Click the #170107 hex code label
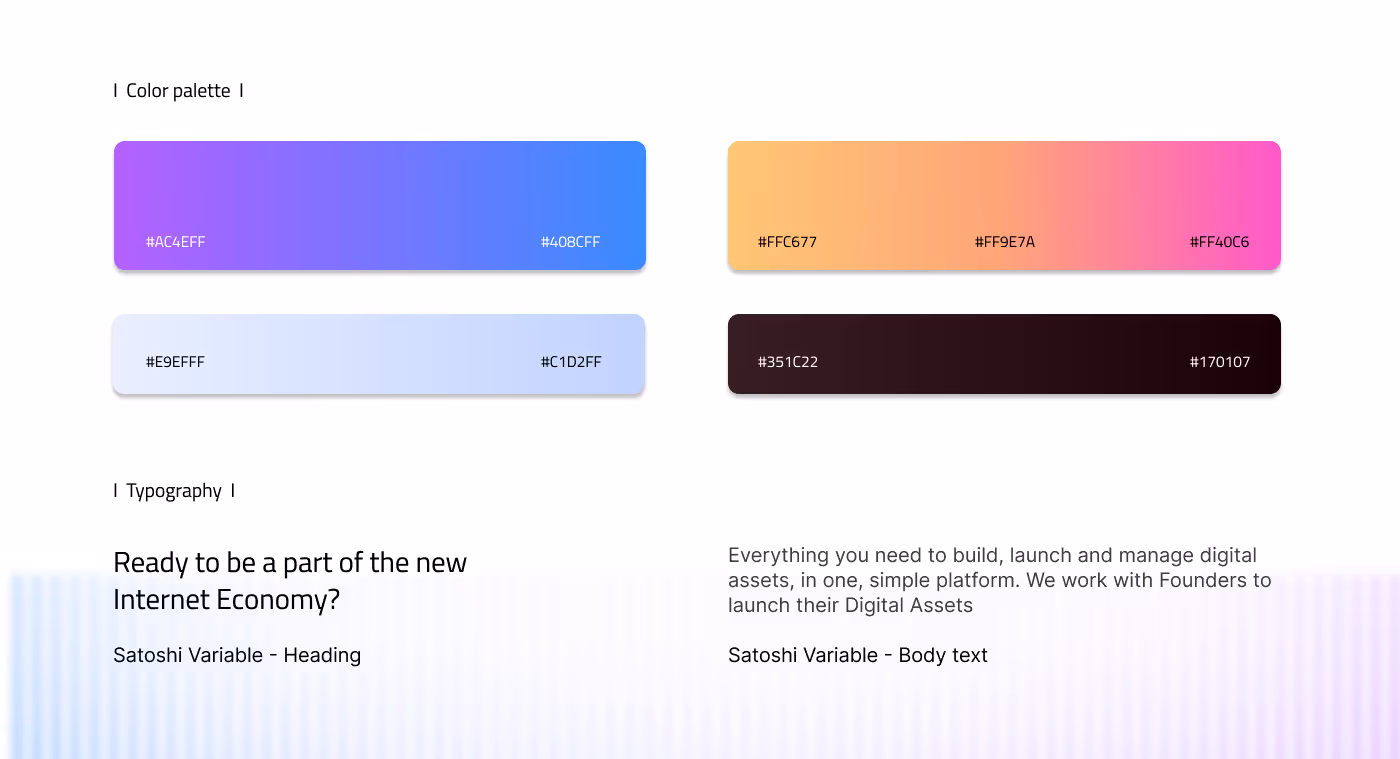 (x=1219, y=362)
